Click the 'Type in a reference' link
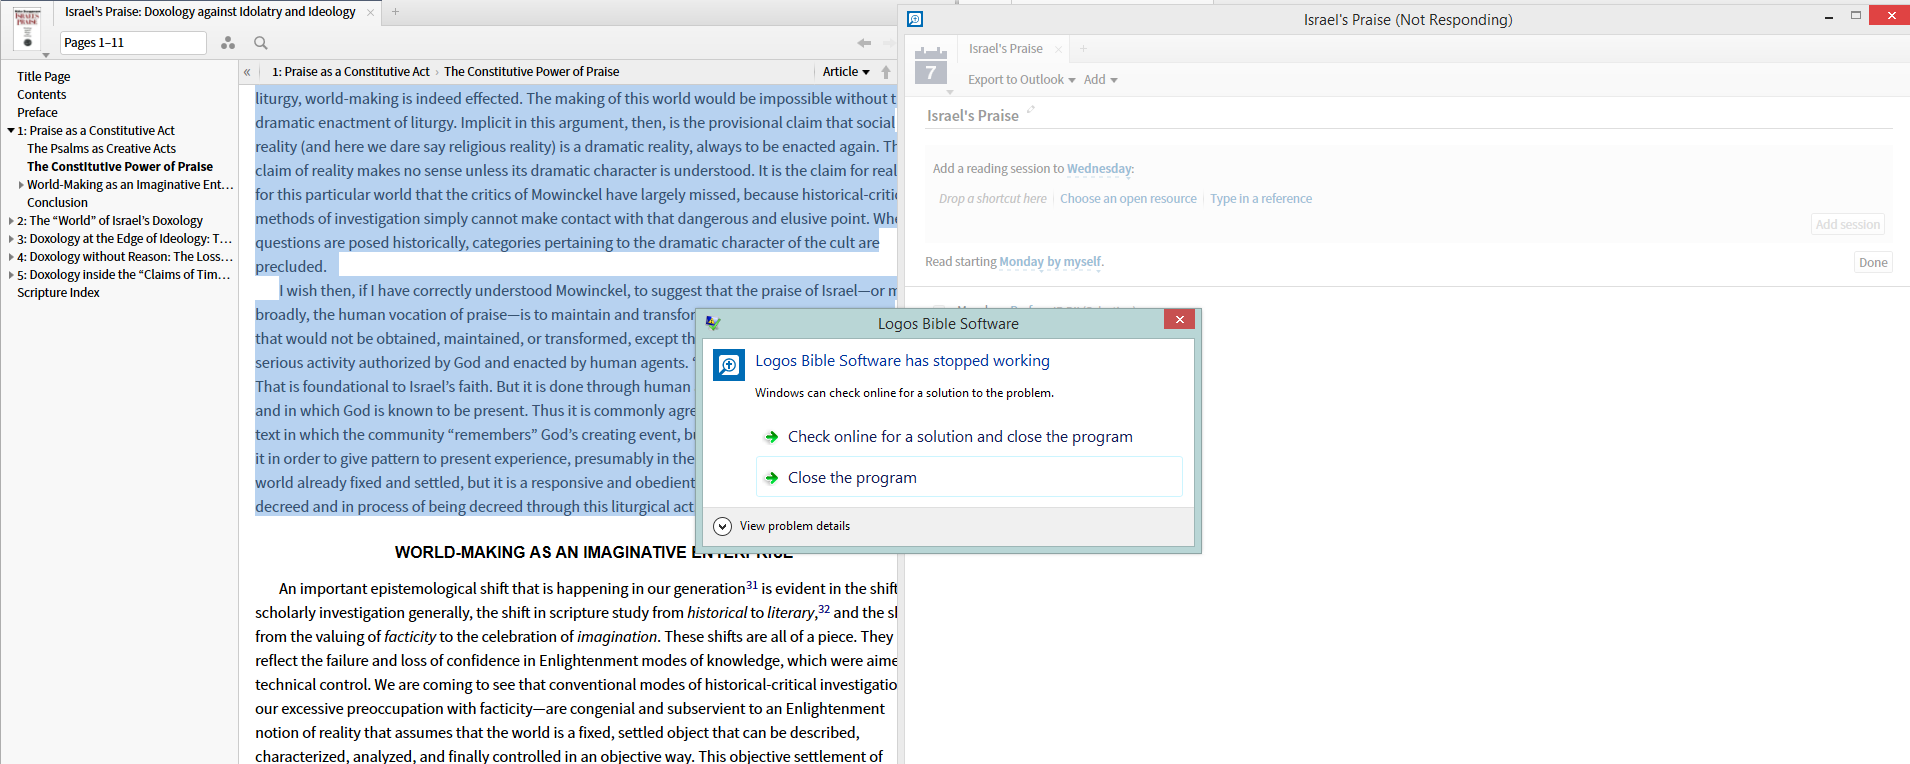 1261,199
